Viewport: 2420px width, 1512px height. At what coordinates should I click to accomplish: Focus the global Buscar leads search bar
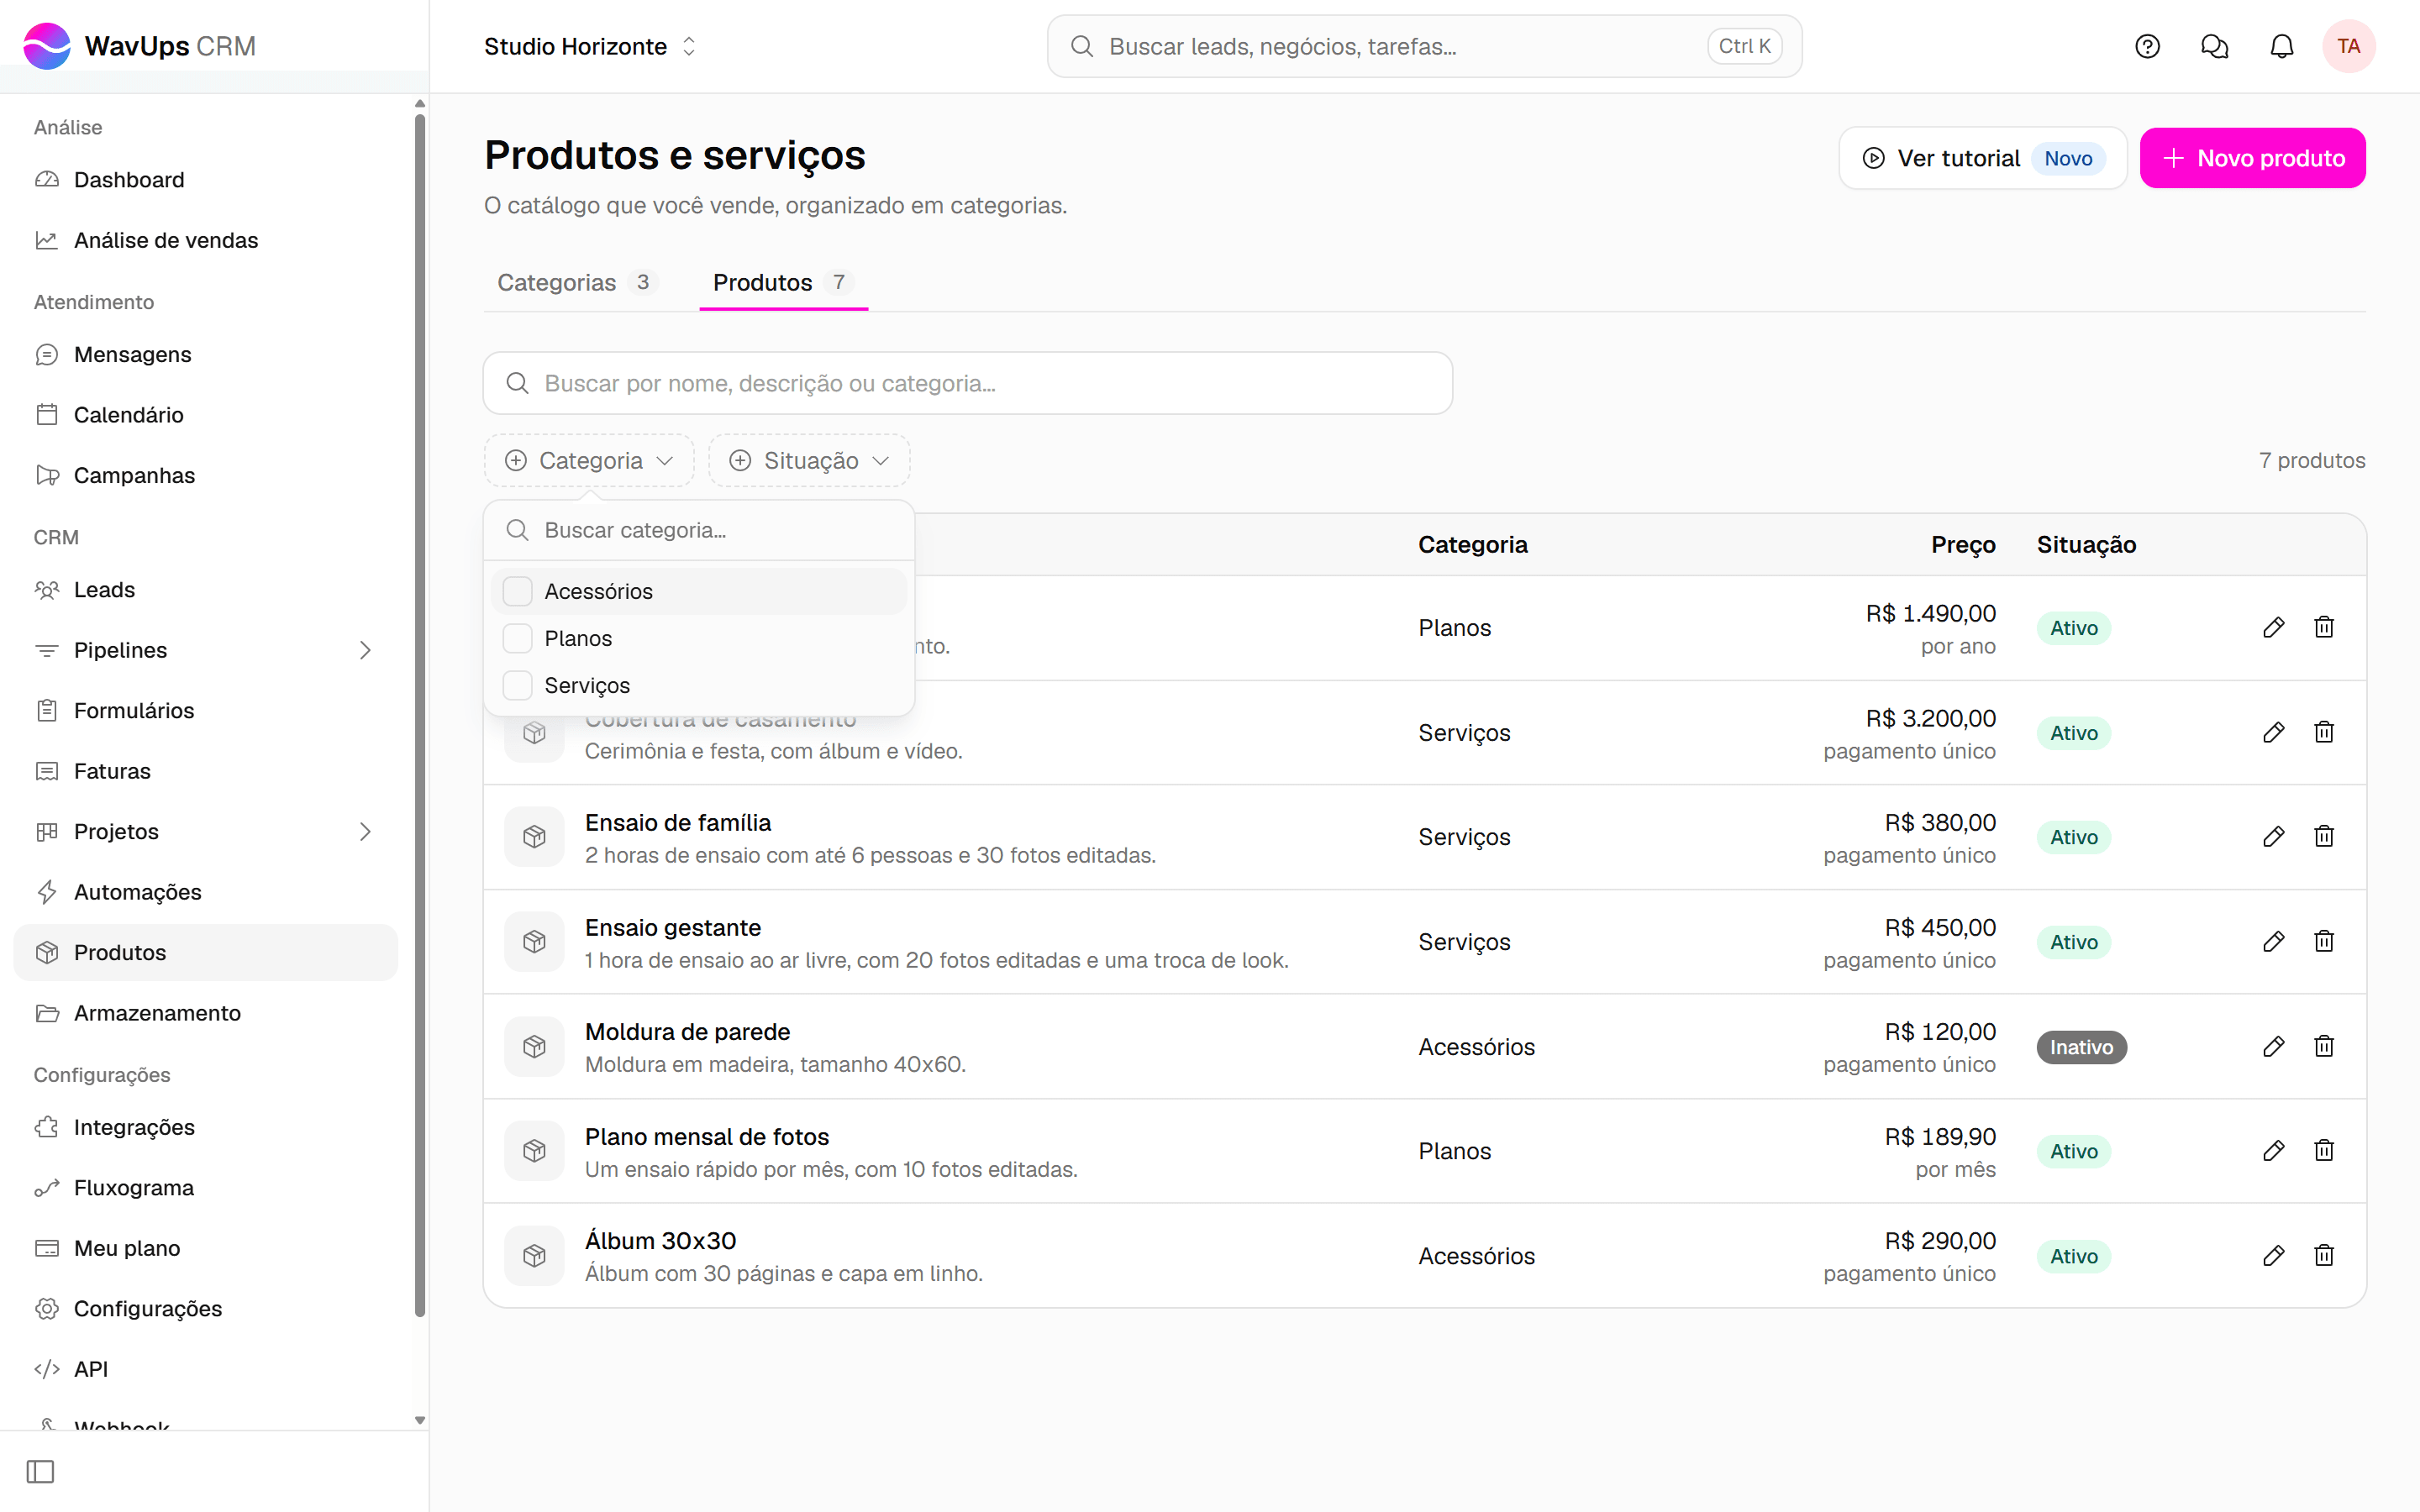coord(1424,46)
